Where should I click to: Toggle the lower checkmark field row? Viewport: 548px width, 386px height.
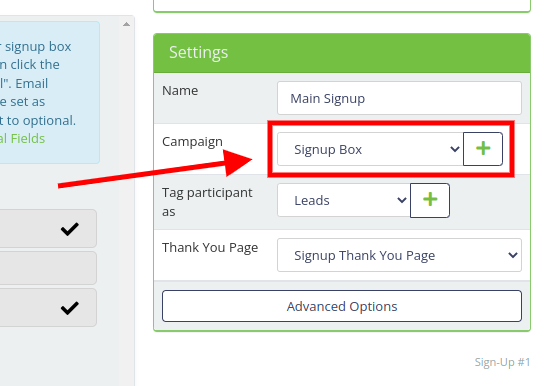point(48,308)
